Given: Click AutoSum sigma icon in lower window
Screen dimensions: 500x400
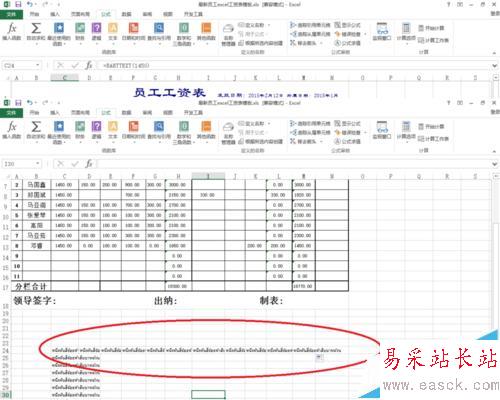Looking at the screenshot, I should pos(36,131).
